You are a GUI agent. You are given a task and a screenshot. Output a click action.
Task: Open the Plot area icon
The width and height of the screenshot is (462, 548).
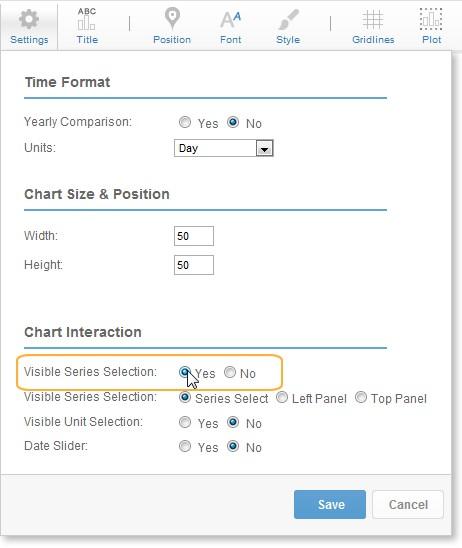pyautogui.click(x=431, y=19)
